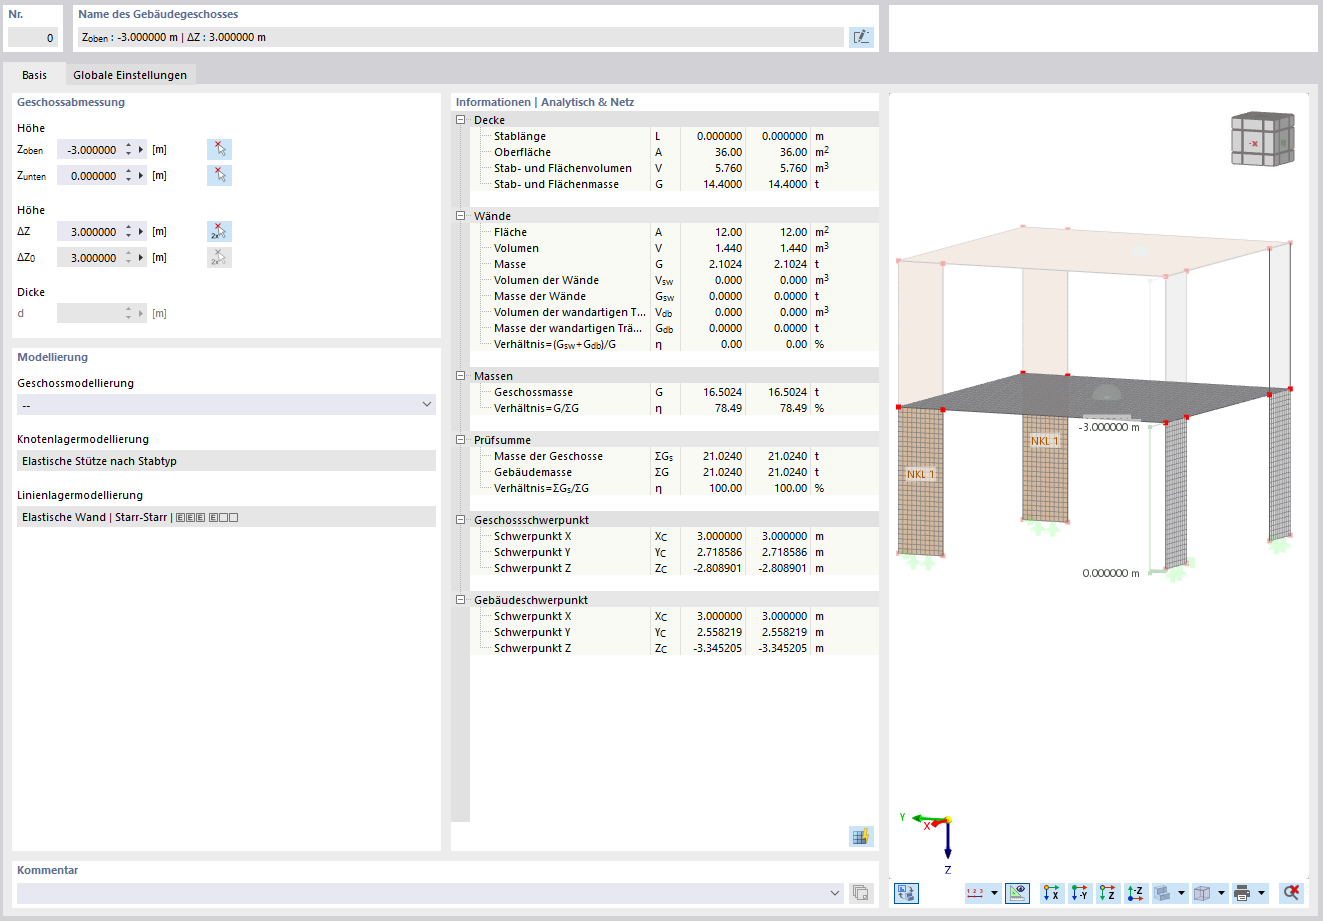Screen dimensions: 1323x921
Task: Pick Zoben graphically with the cursor icon
Action: click(219, 150)
